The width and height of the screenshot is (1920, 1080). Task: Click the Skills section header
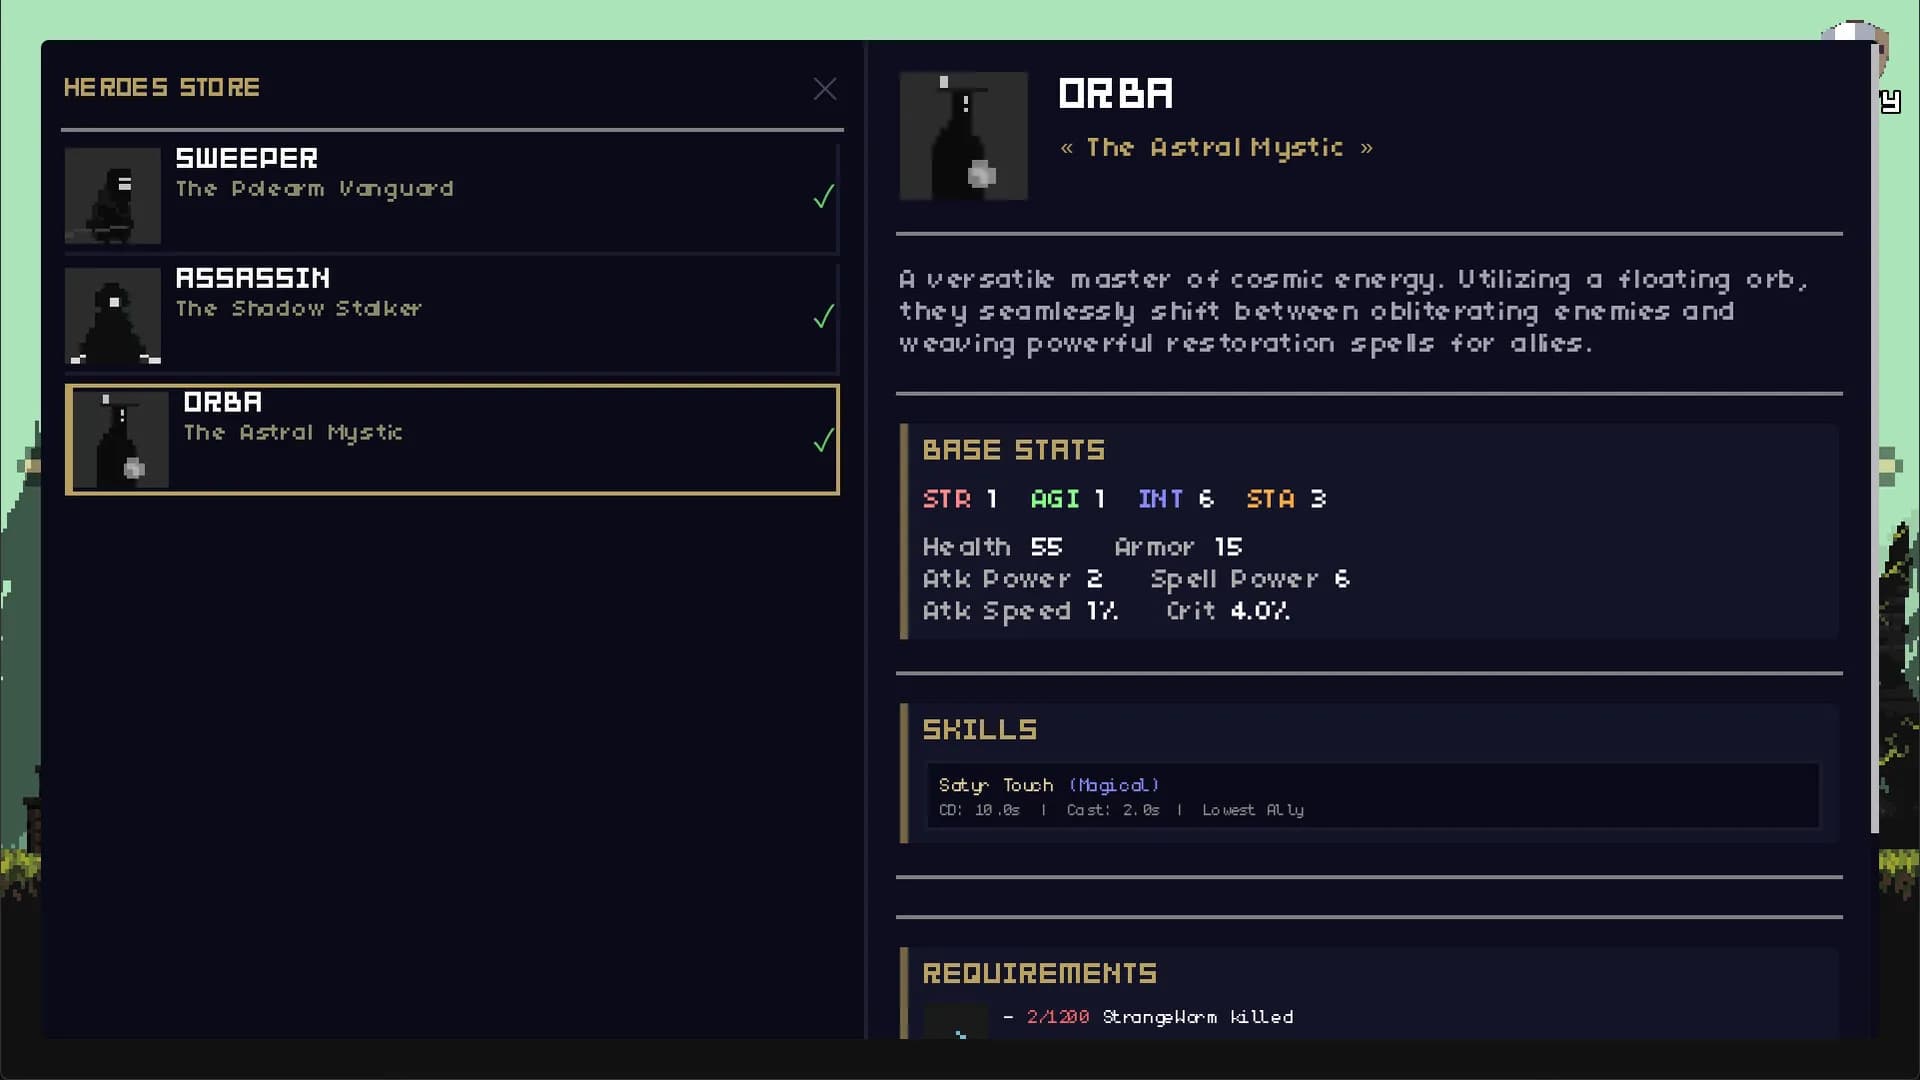(980, 730)
